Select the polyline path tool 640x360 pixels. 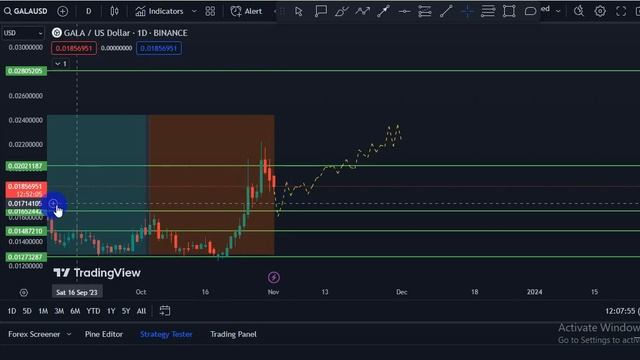click(362, 11)
